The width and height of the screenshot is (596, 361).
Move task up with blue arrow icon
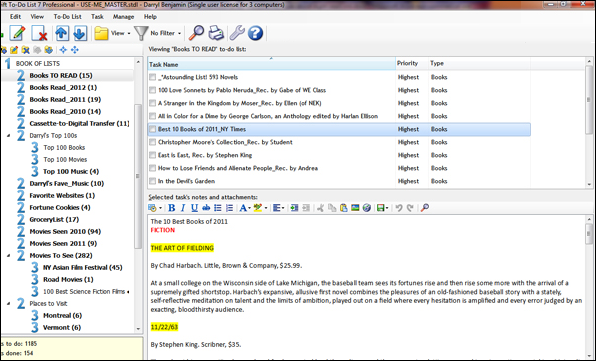62,33
